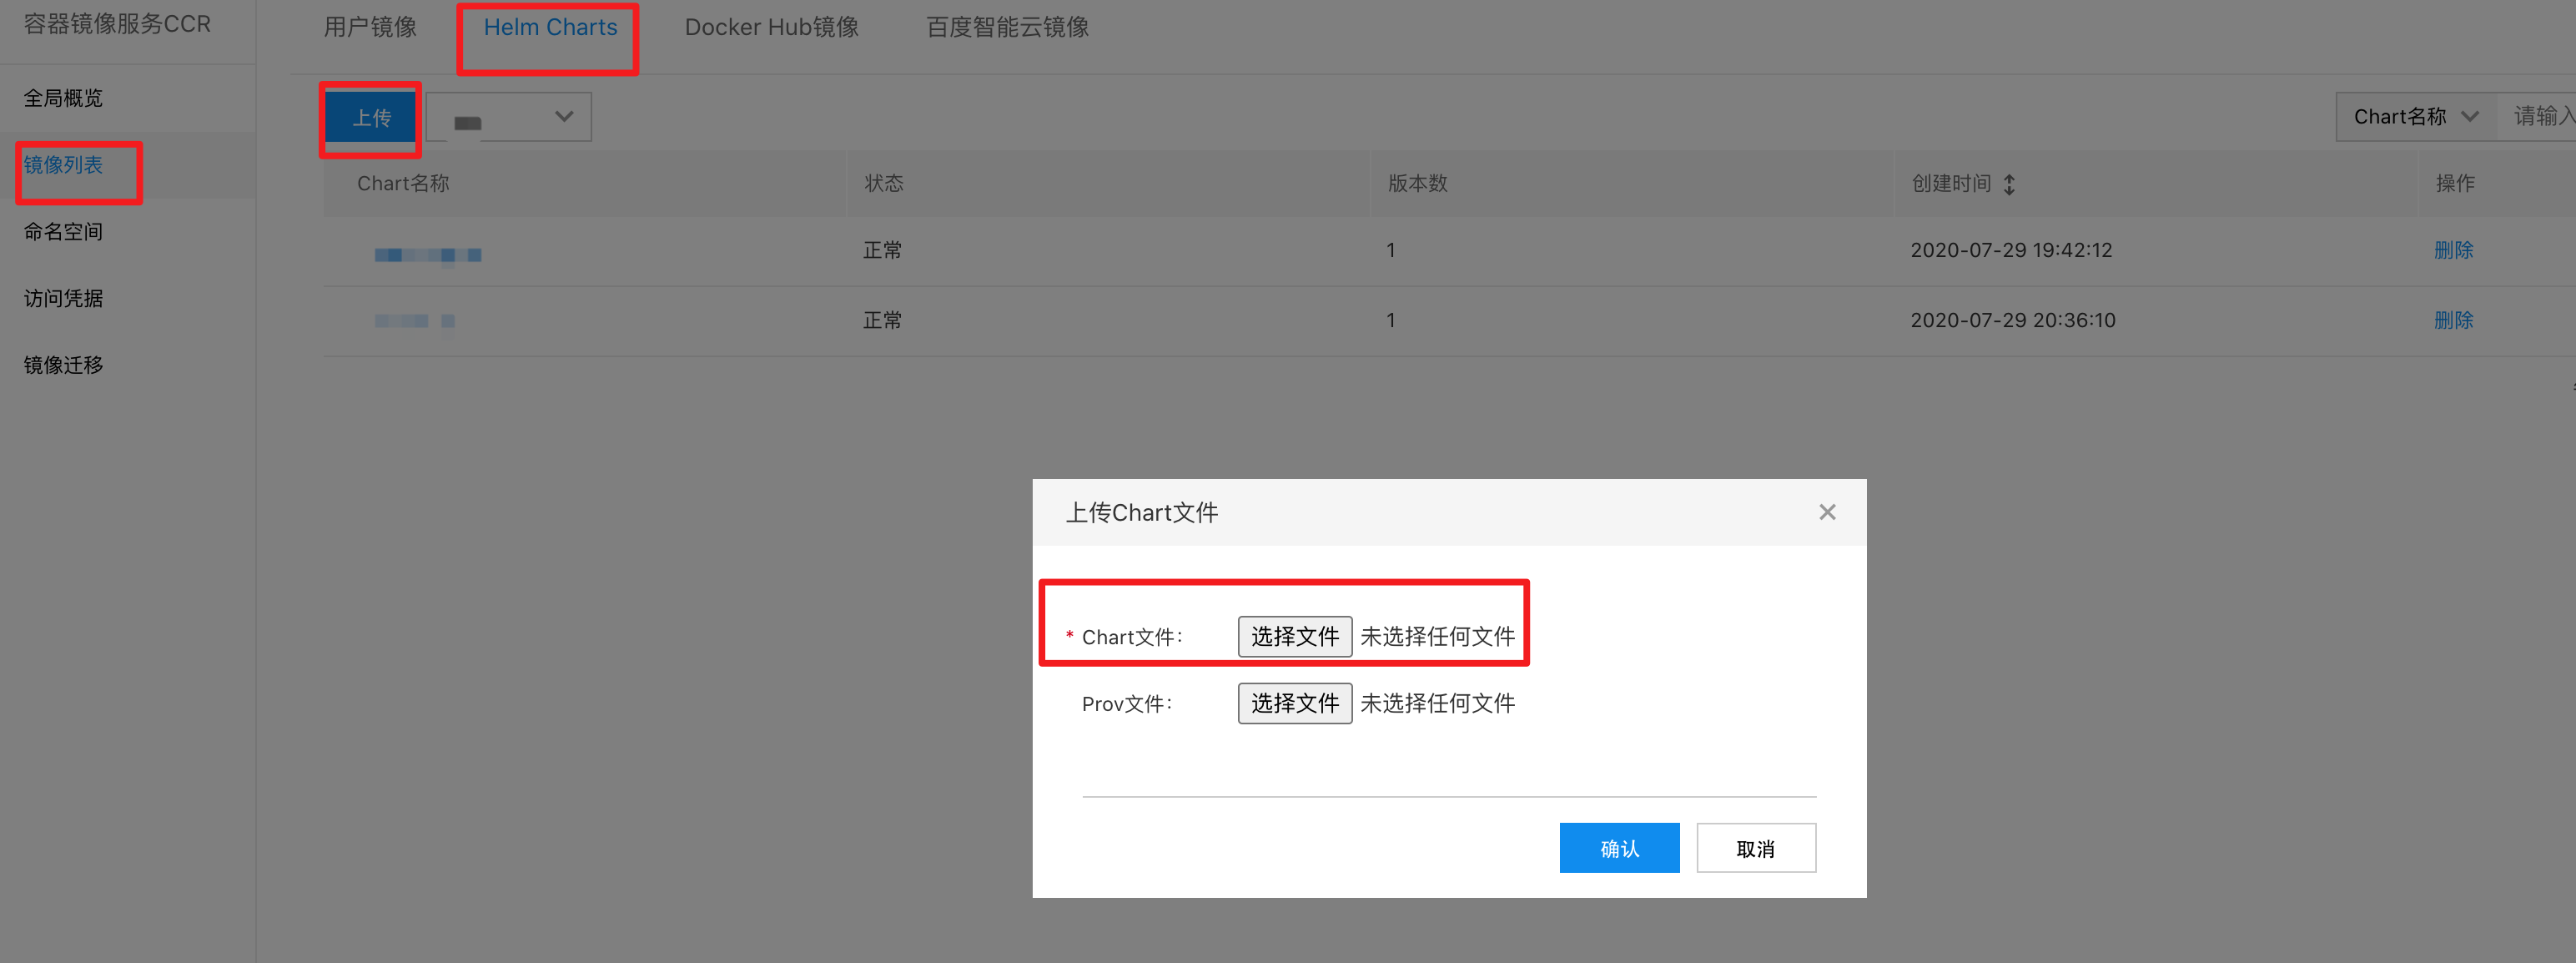Click the 上传Chart文件 dialog title
Image resolution: width=2576 pixels, height=963 pixels.
[1142, 513]
